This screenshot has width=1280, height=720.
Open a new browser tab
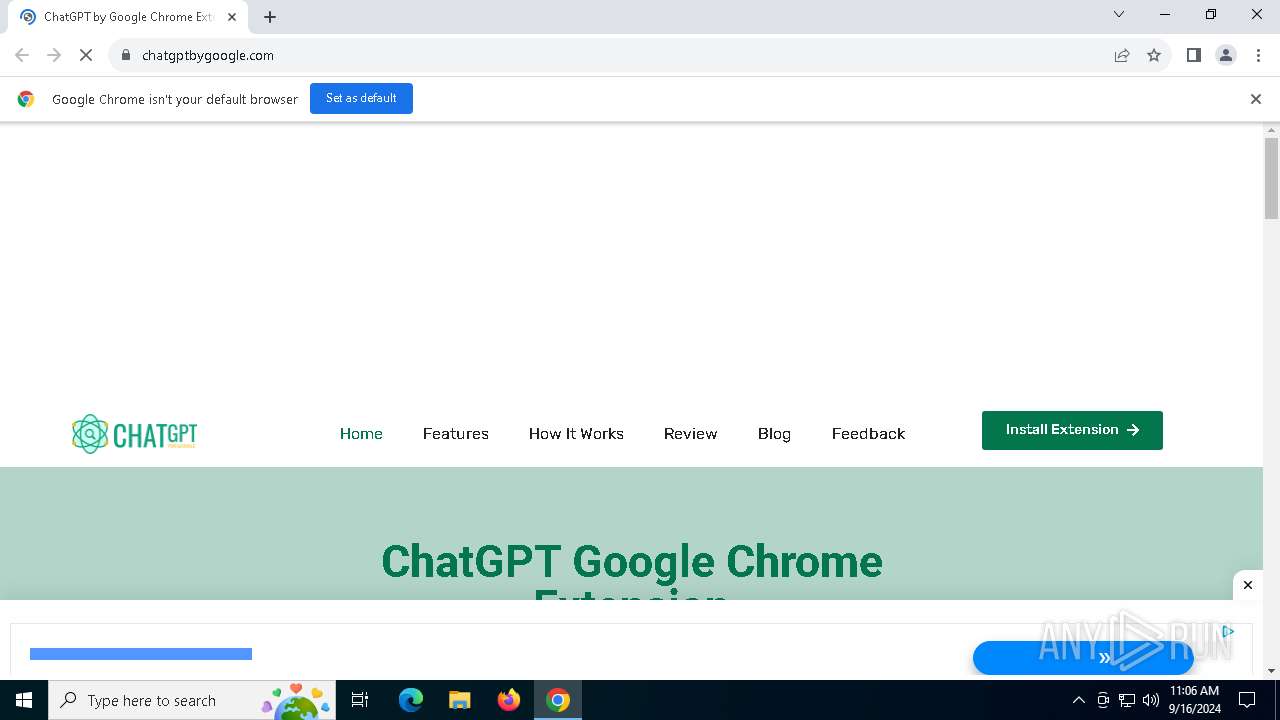pos(270,17)
